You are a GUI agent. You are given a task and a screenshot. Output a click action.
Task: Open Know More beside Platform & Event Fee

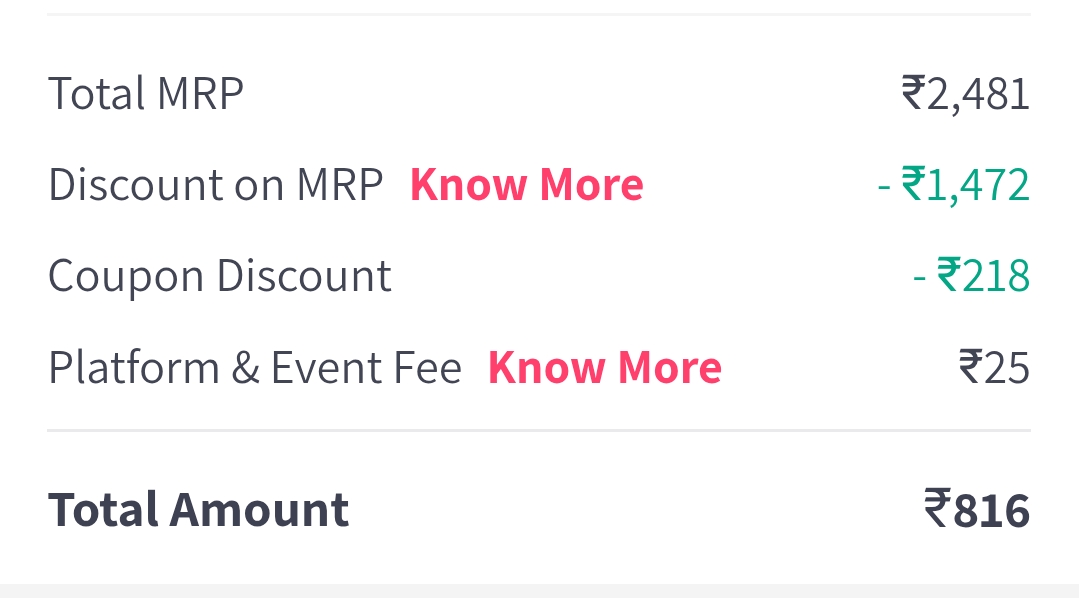click(x=604, y=368)
